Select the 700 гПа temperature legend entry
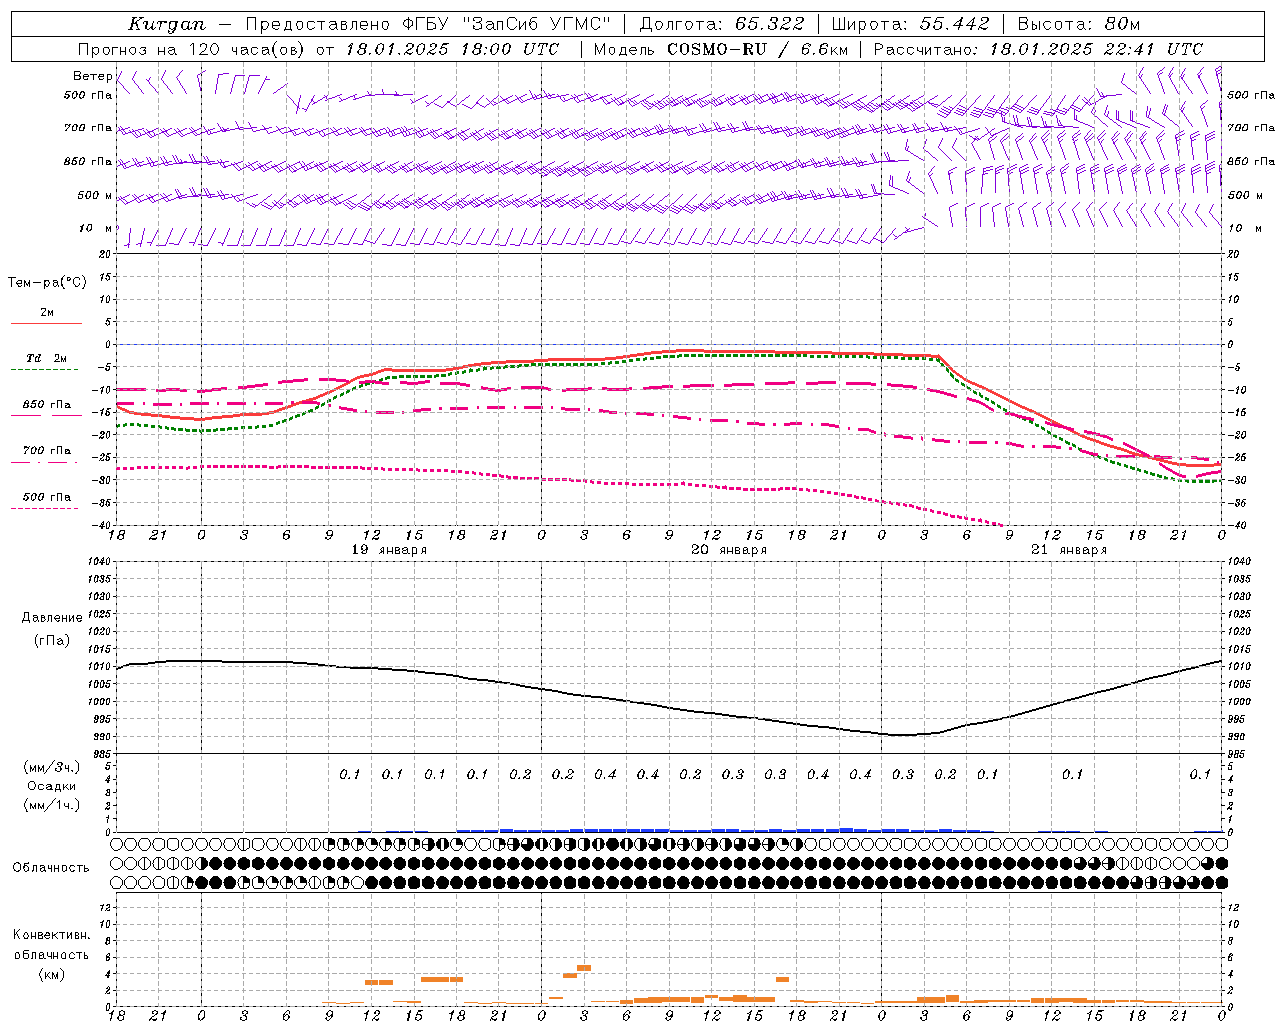This screenshot has width=1280, height=1024. [46, 450]
